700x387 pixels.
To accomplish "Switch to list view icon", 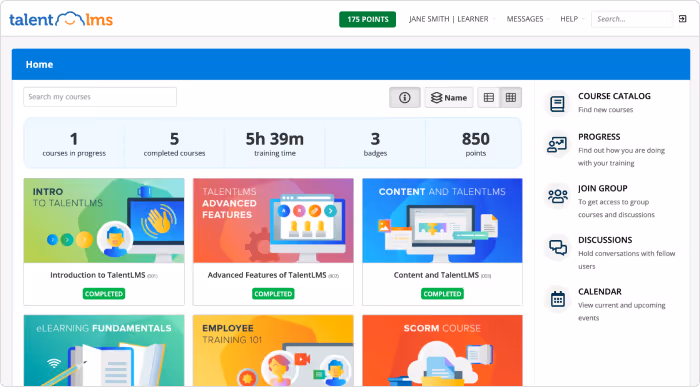I will (489, 97).
